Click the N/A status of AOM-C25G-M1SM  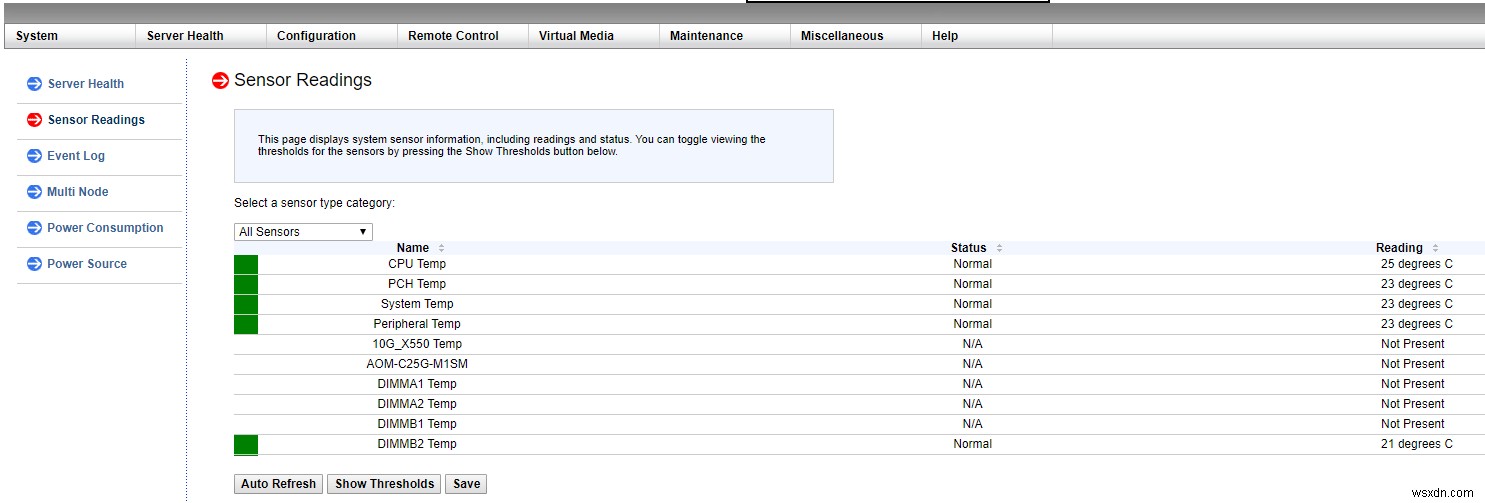pos(973,364)
